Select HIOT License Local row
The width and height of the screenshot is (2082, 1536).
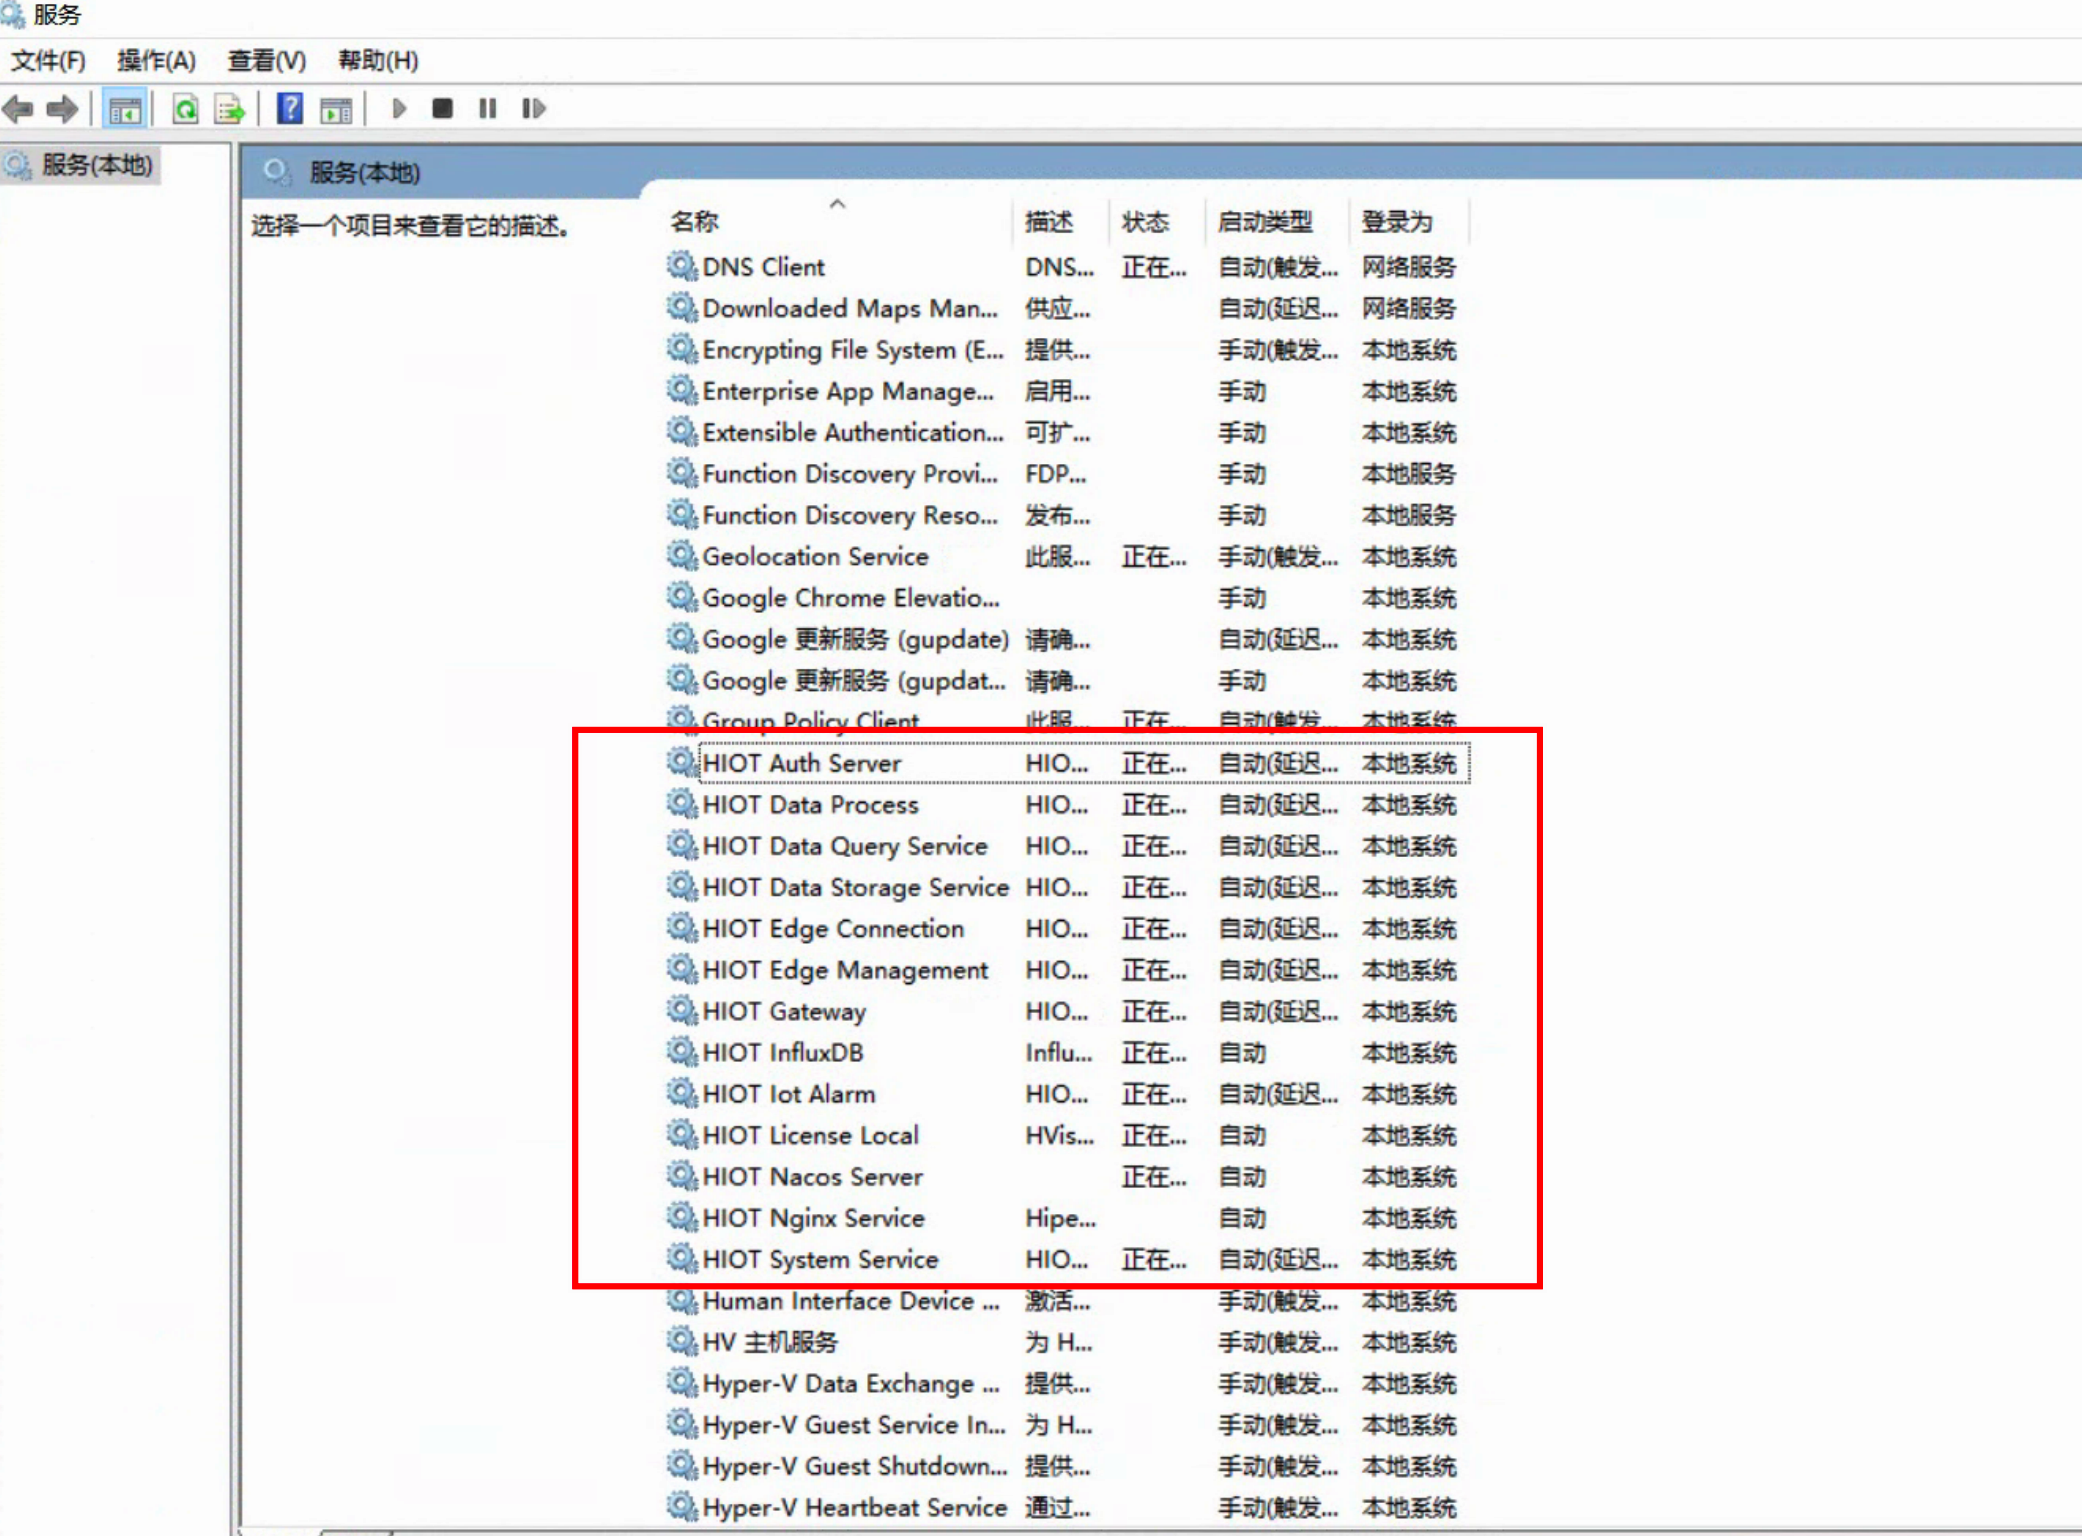click(1066, 1135)
